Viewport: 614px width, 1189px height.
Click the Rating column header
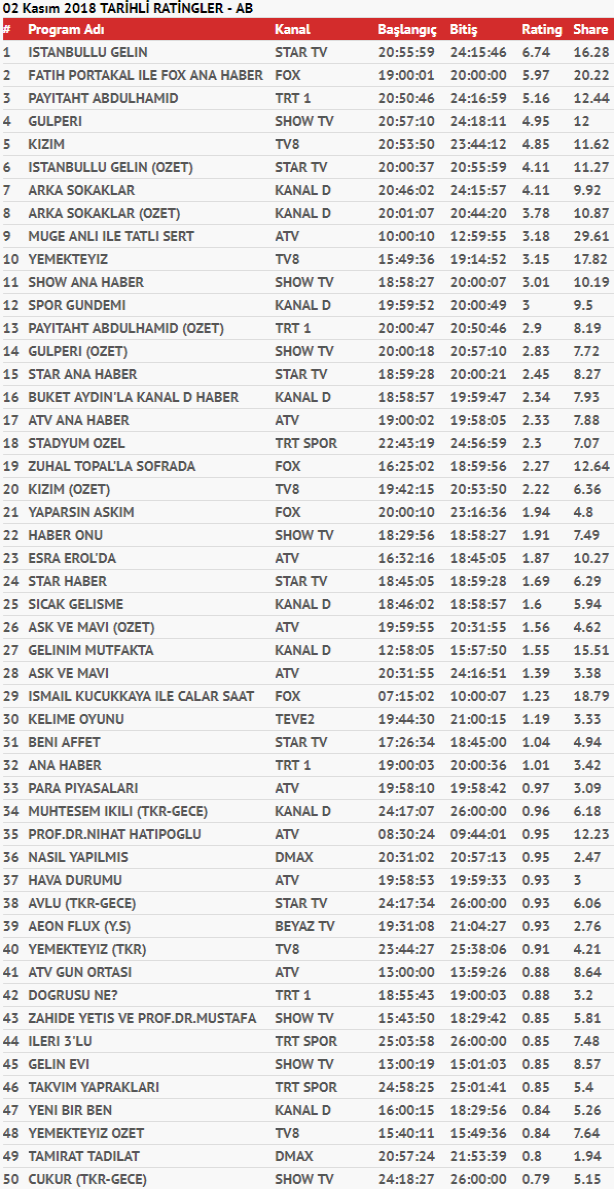(542, 30)
